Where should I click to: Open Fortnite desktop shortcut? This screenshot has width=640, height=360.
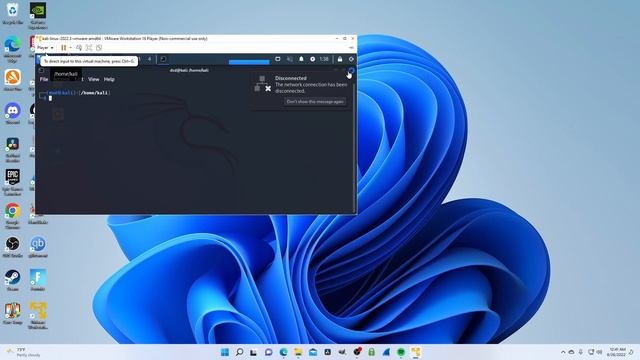pos(38,280)
